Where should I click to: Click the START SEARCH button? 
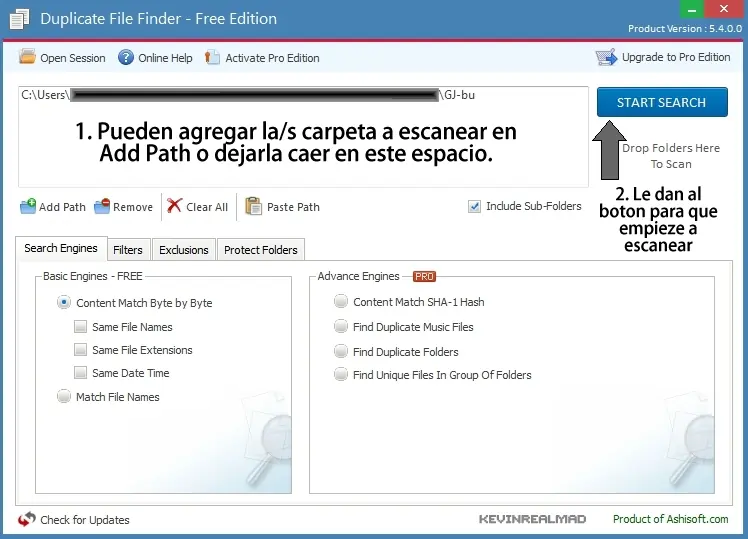coord(662,102)
